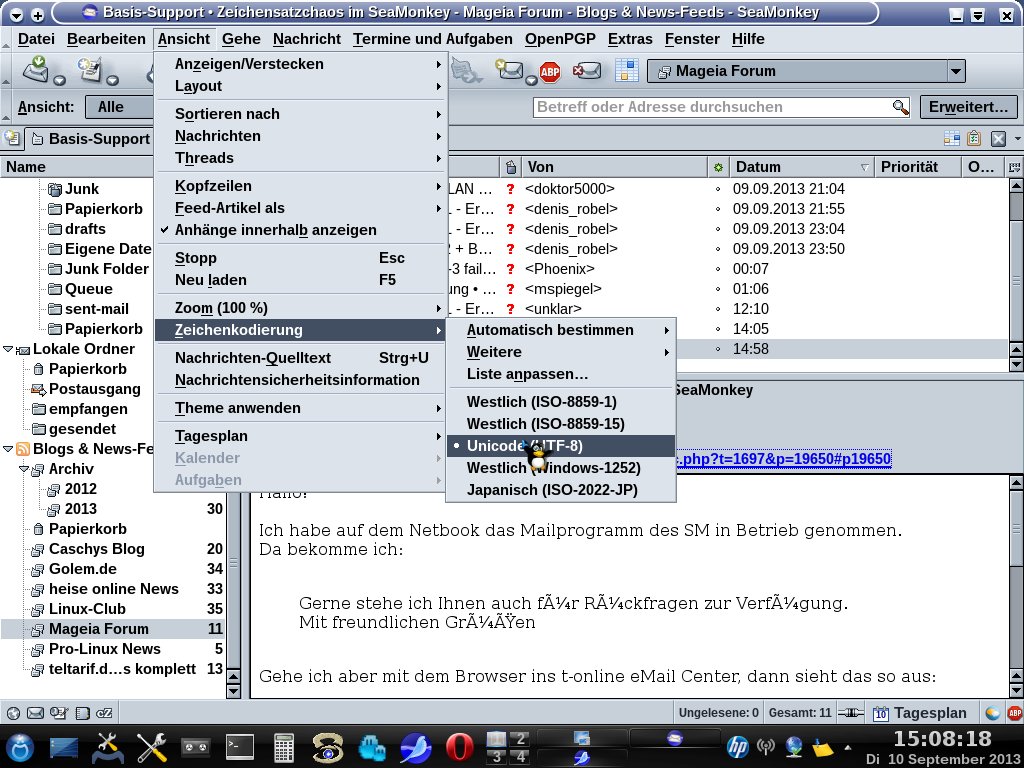Open the forum link ending p19650
Viewport: 1024px width, 768px height.
click(784, 458)
